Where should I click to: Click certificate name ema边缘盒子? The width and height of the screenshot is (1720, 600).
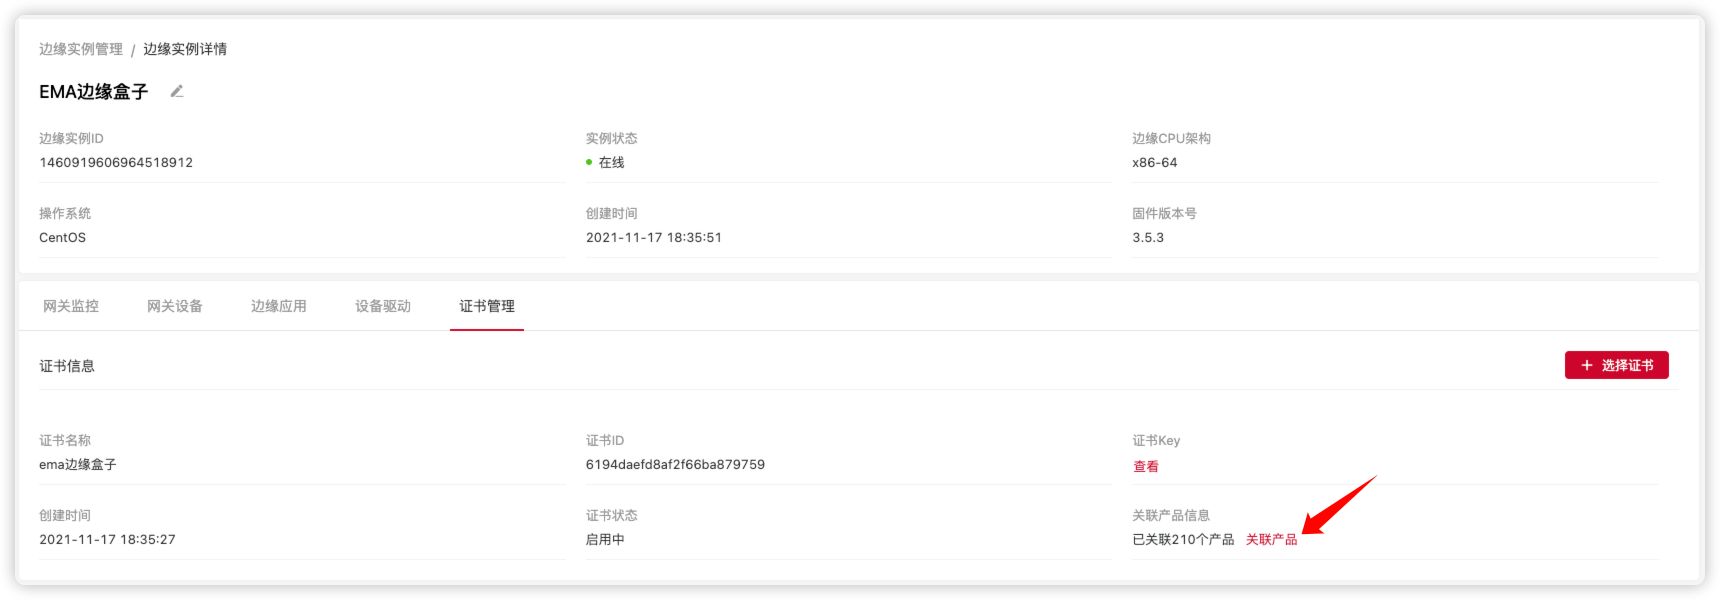(78, 464)
